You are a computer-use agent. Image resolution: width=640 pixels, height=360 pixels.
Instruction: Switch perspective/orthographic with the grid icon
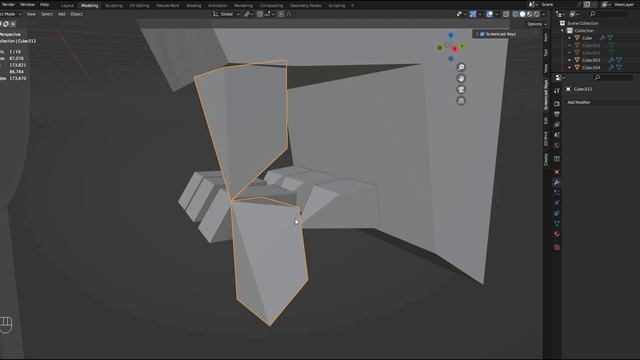point(461,100)
